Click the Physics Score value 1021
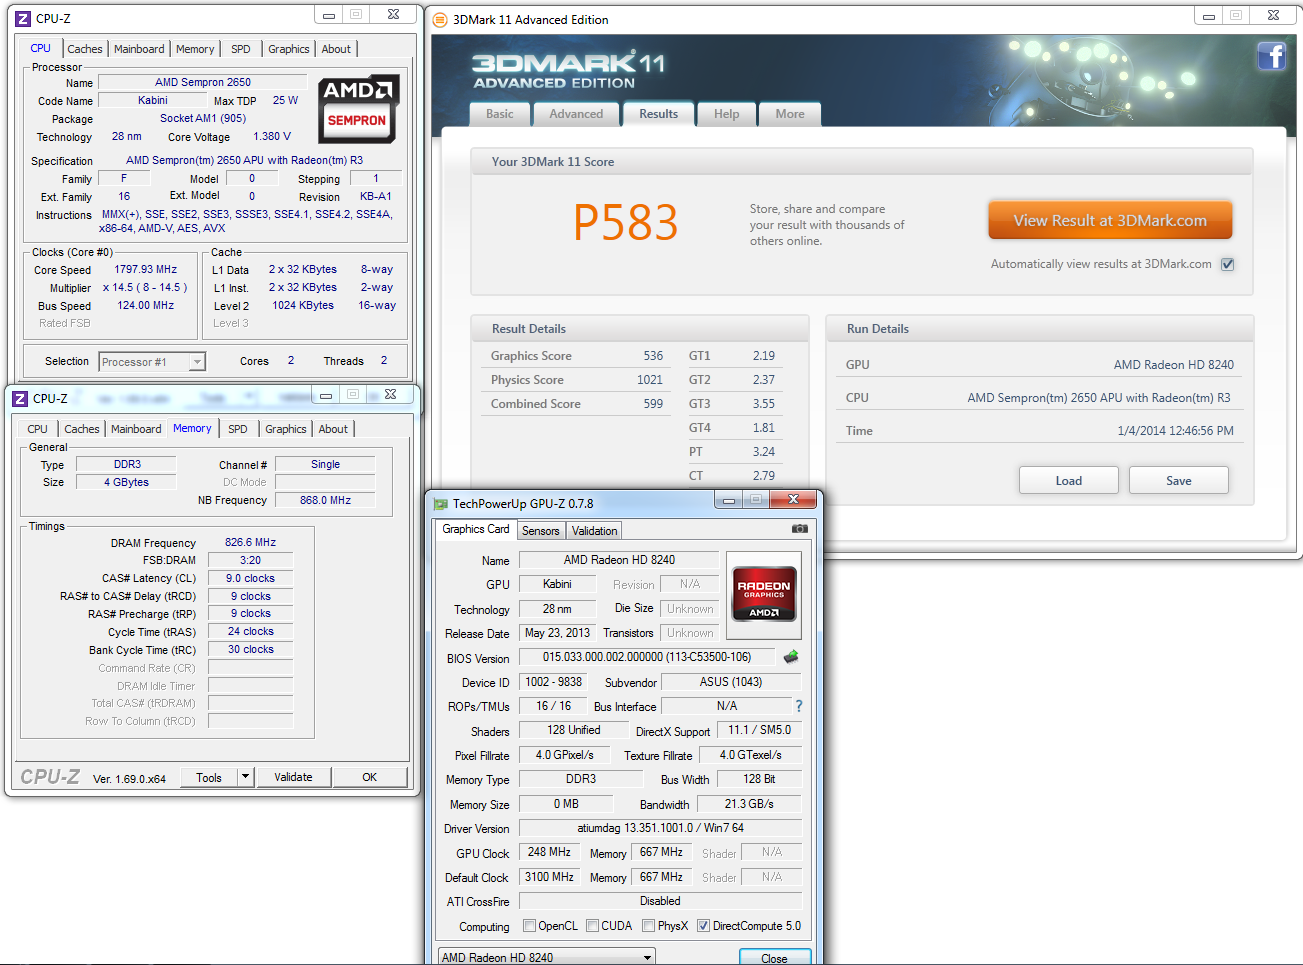This screenshot has width=1303, height=965. [x=650, y=380]
